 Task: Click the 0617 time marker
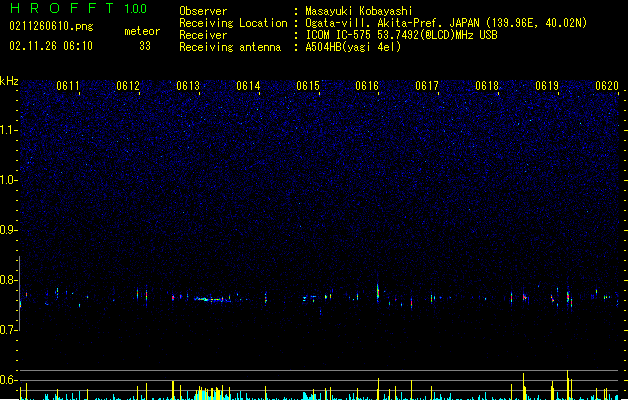[427, 86]
